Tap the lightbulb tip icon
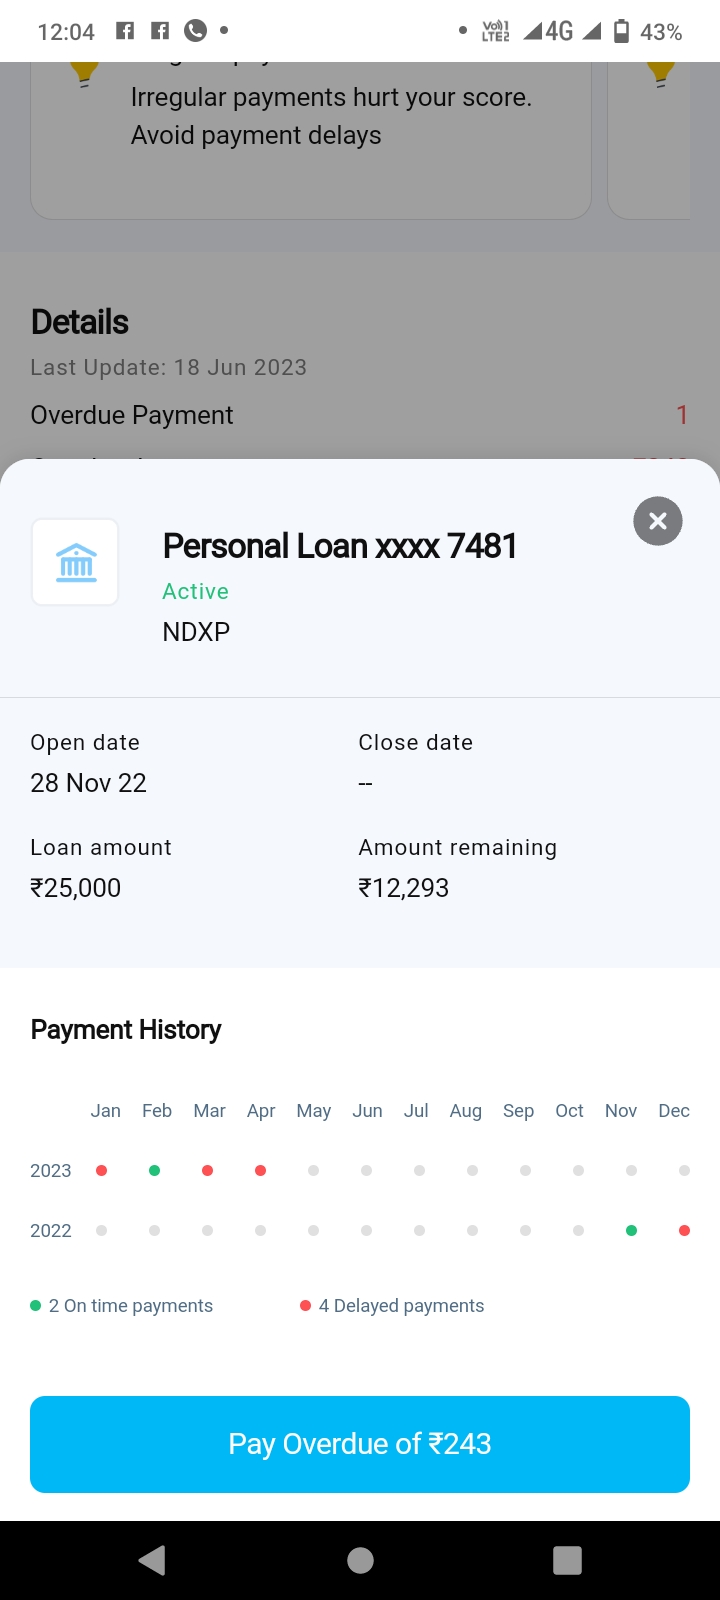Screen dimensions: 720x1600 (x=84, y=72)
